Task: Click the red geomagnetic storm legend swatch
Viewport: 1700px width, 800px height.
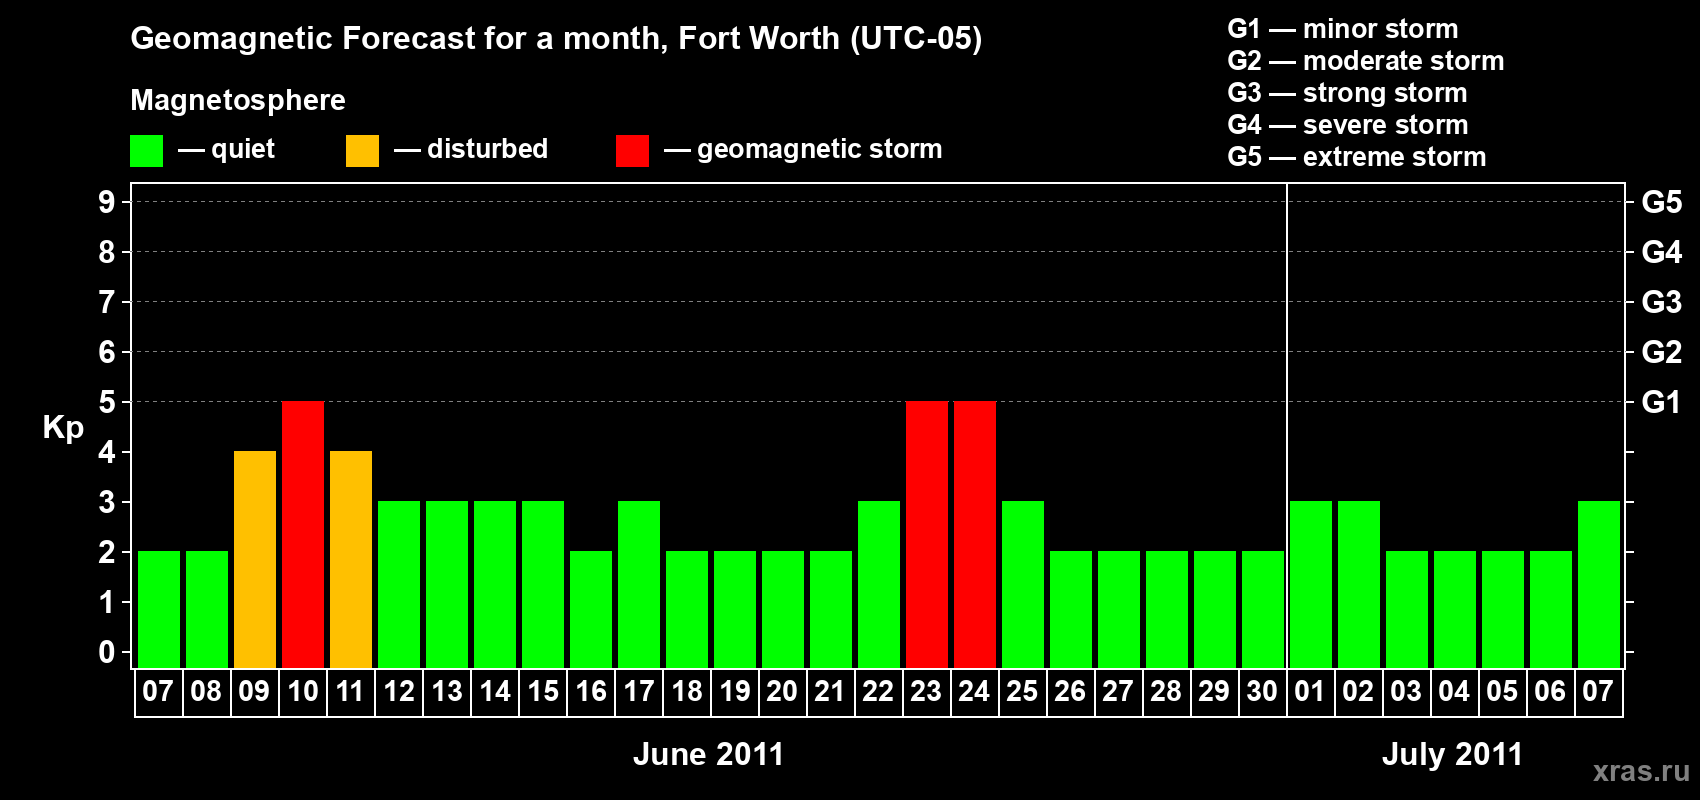Action: (632, 151)
